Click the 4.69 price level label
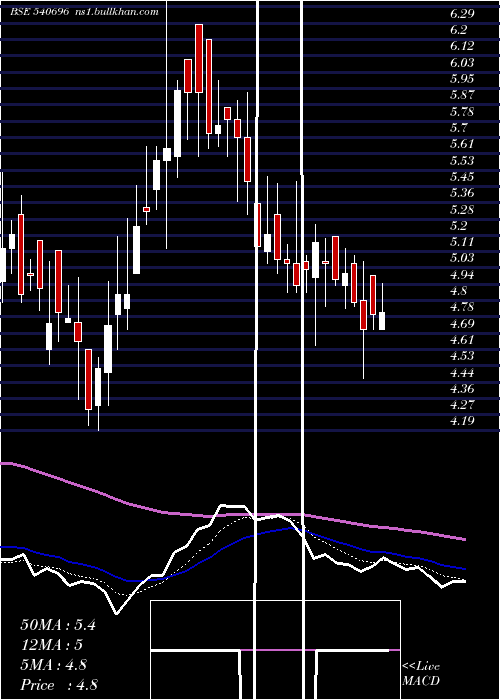The image size is (500, 700). point(462,324)
